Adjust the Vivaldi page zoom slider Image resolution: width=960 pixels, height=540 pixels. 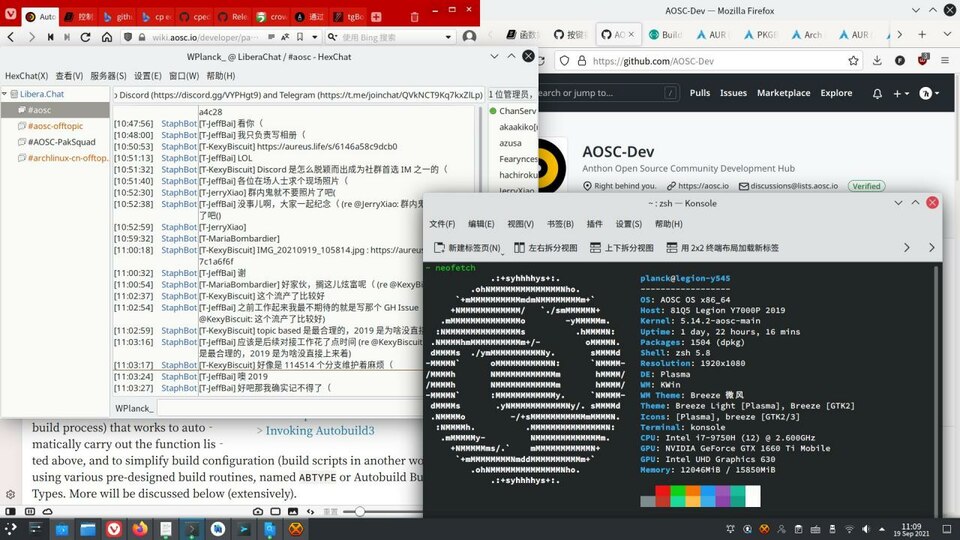360,511
